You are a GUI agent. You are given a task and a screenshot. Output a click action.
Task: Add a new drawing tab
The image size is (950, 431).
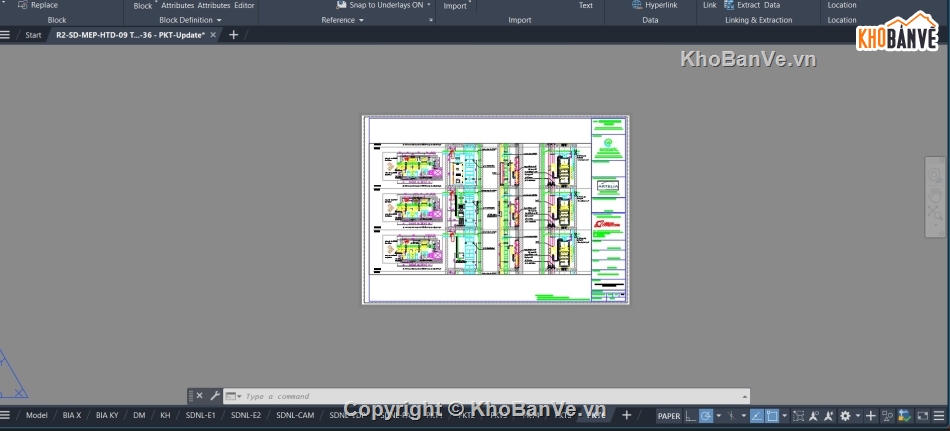pyautogui.click(x=233, y=35)
